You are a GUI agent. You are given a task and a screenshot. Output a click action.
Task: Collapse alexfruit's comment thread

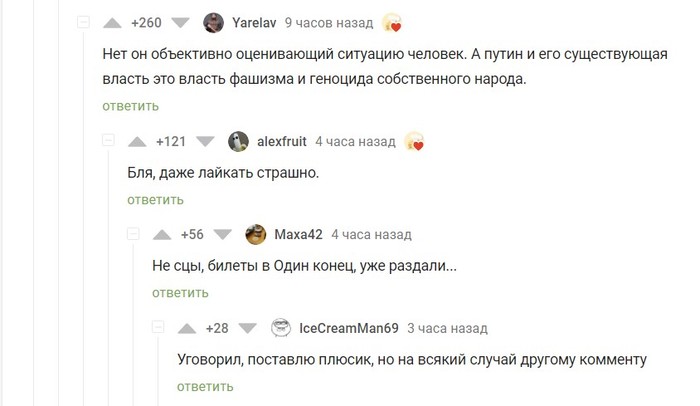coord(109,141)
